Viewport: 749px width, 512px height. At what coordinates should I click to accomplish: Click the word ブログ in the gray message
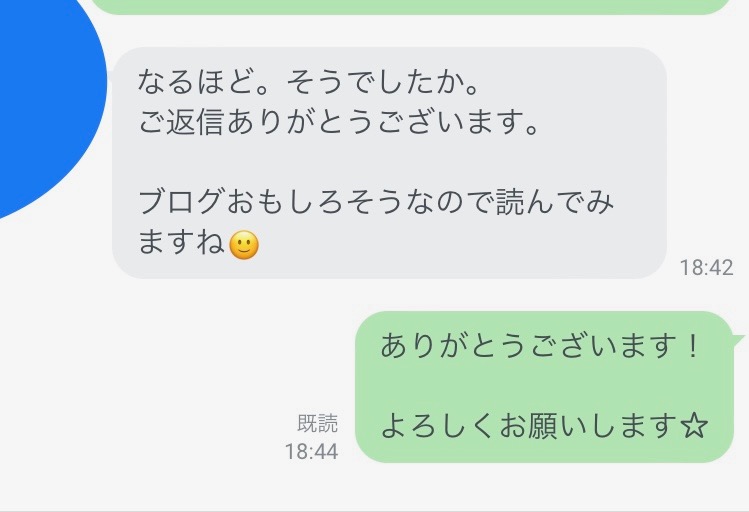point(181,201)
